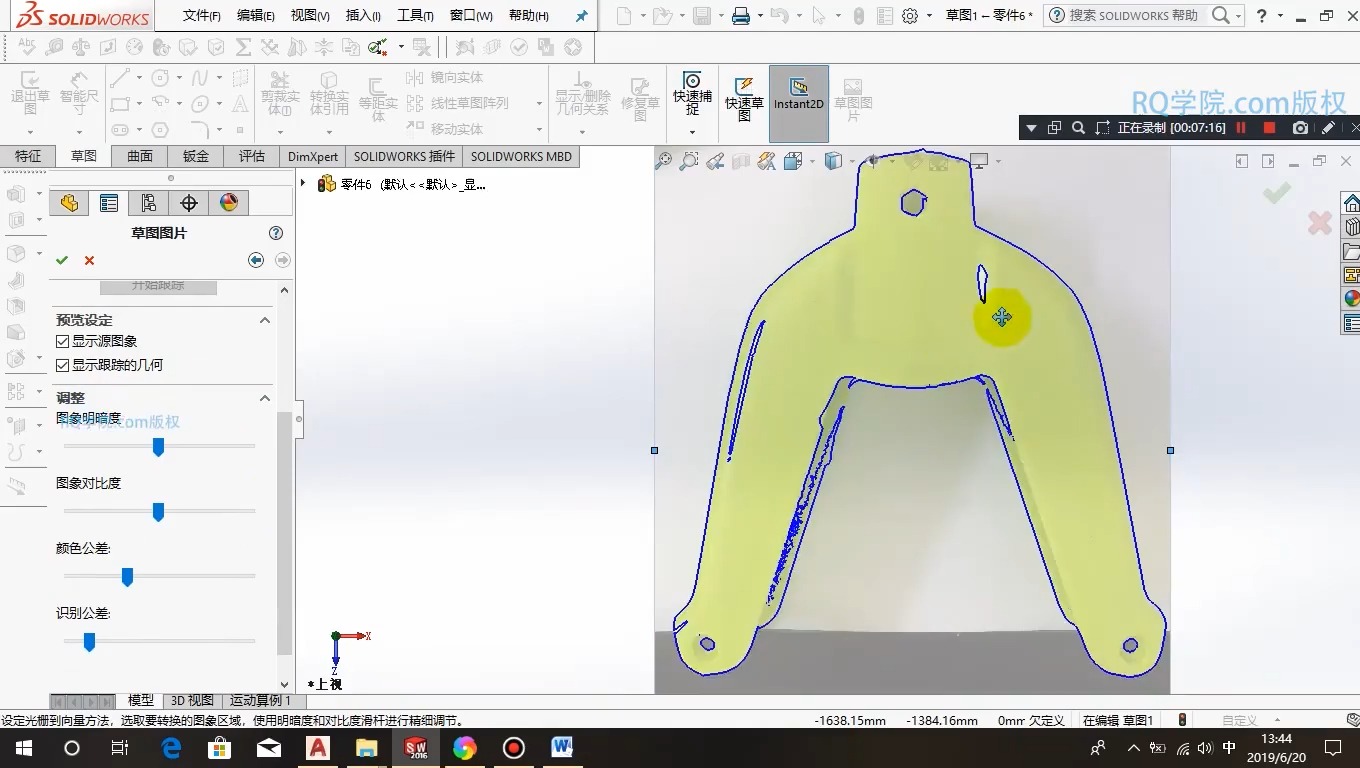Select the zoom to area magnifier icon
This screenshot has height=768, width=1360.
tap(690, 160)
